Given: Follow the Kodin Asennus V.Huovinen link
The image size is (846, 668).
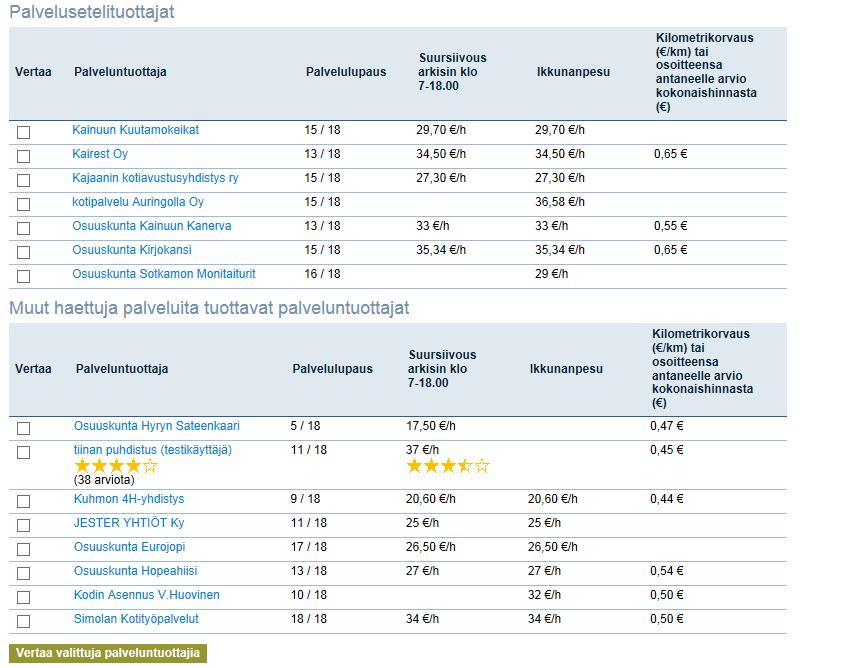Looking at the screenshot, I should 147,595.
